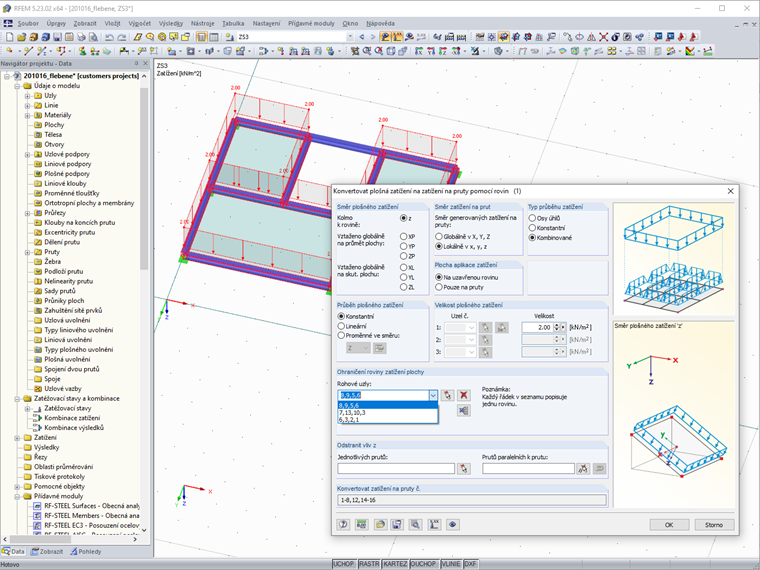Click the previous load case arrow
Viewport: 760px width, 570px height.
(362, 37)
